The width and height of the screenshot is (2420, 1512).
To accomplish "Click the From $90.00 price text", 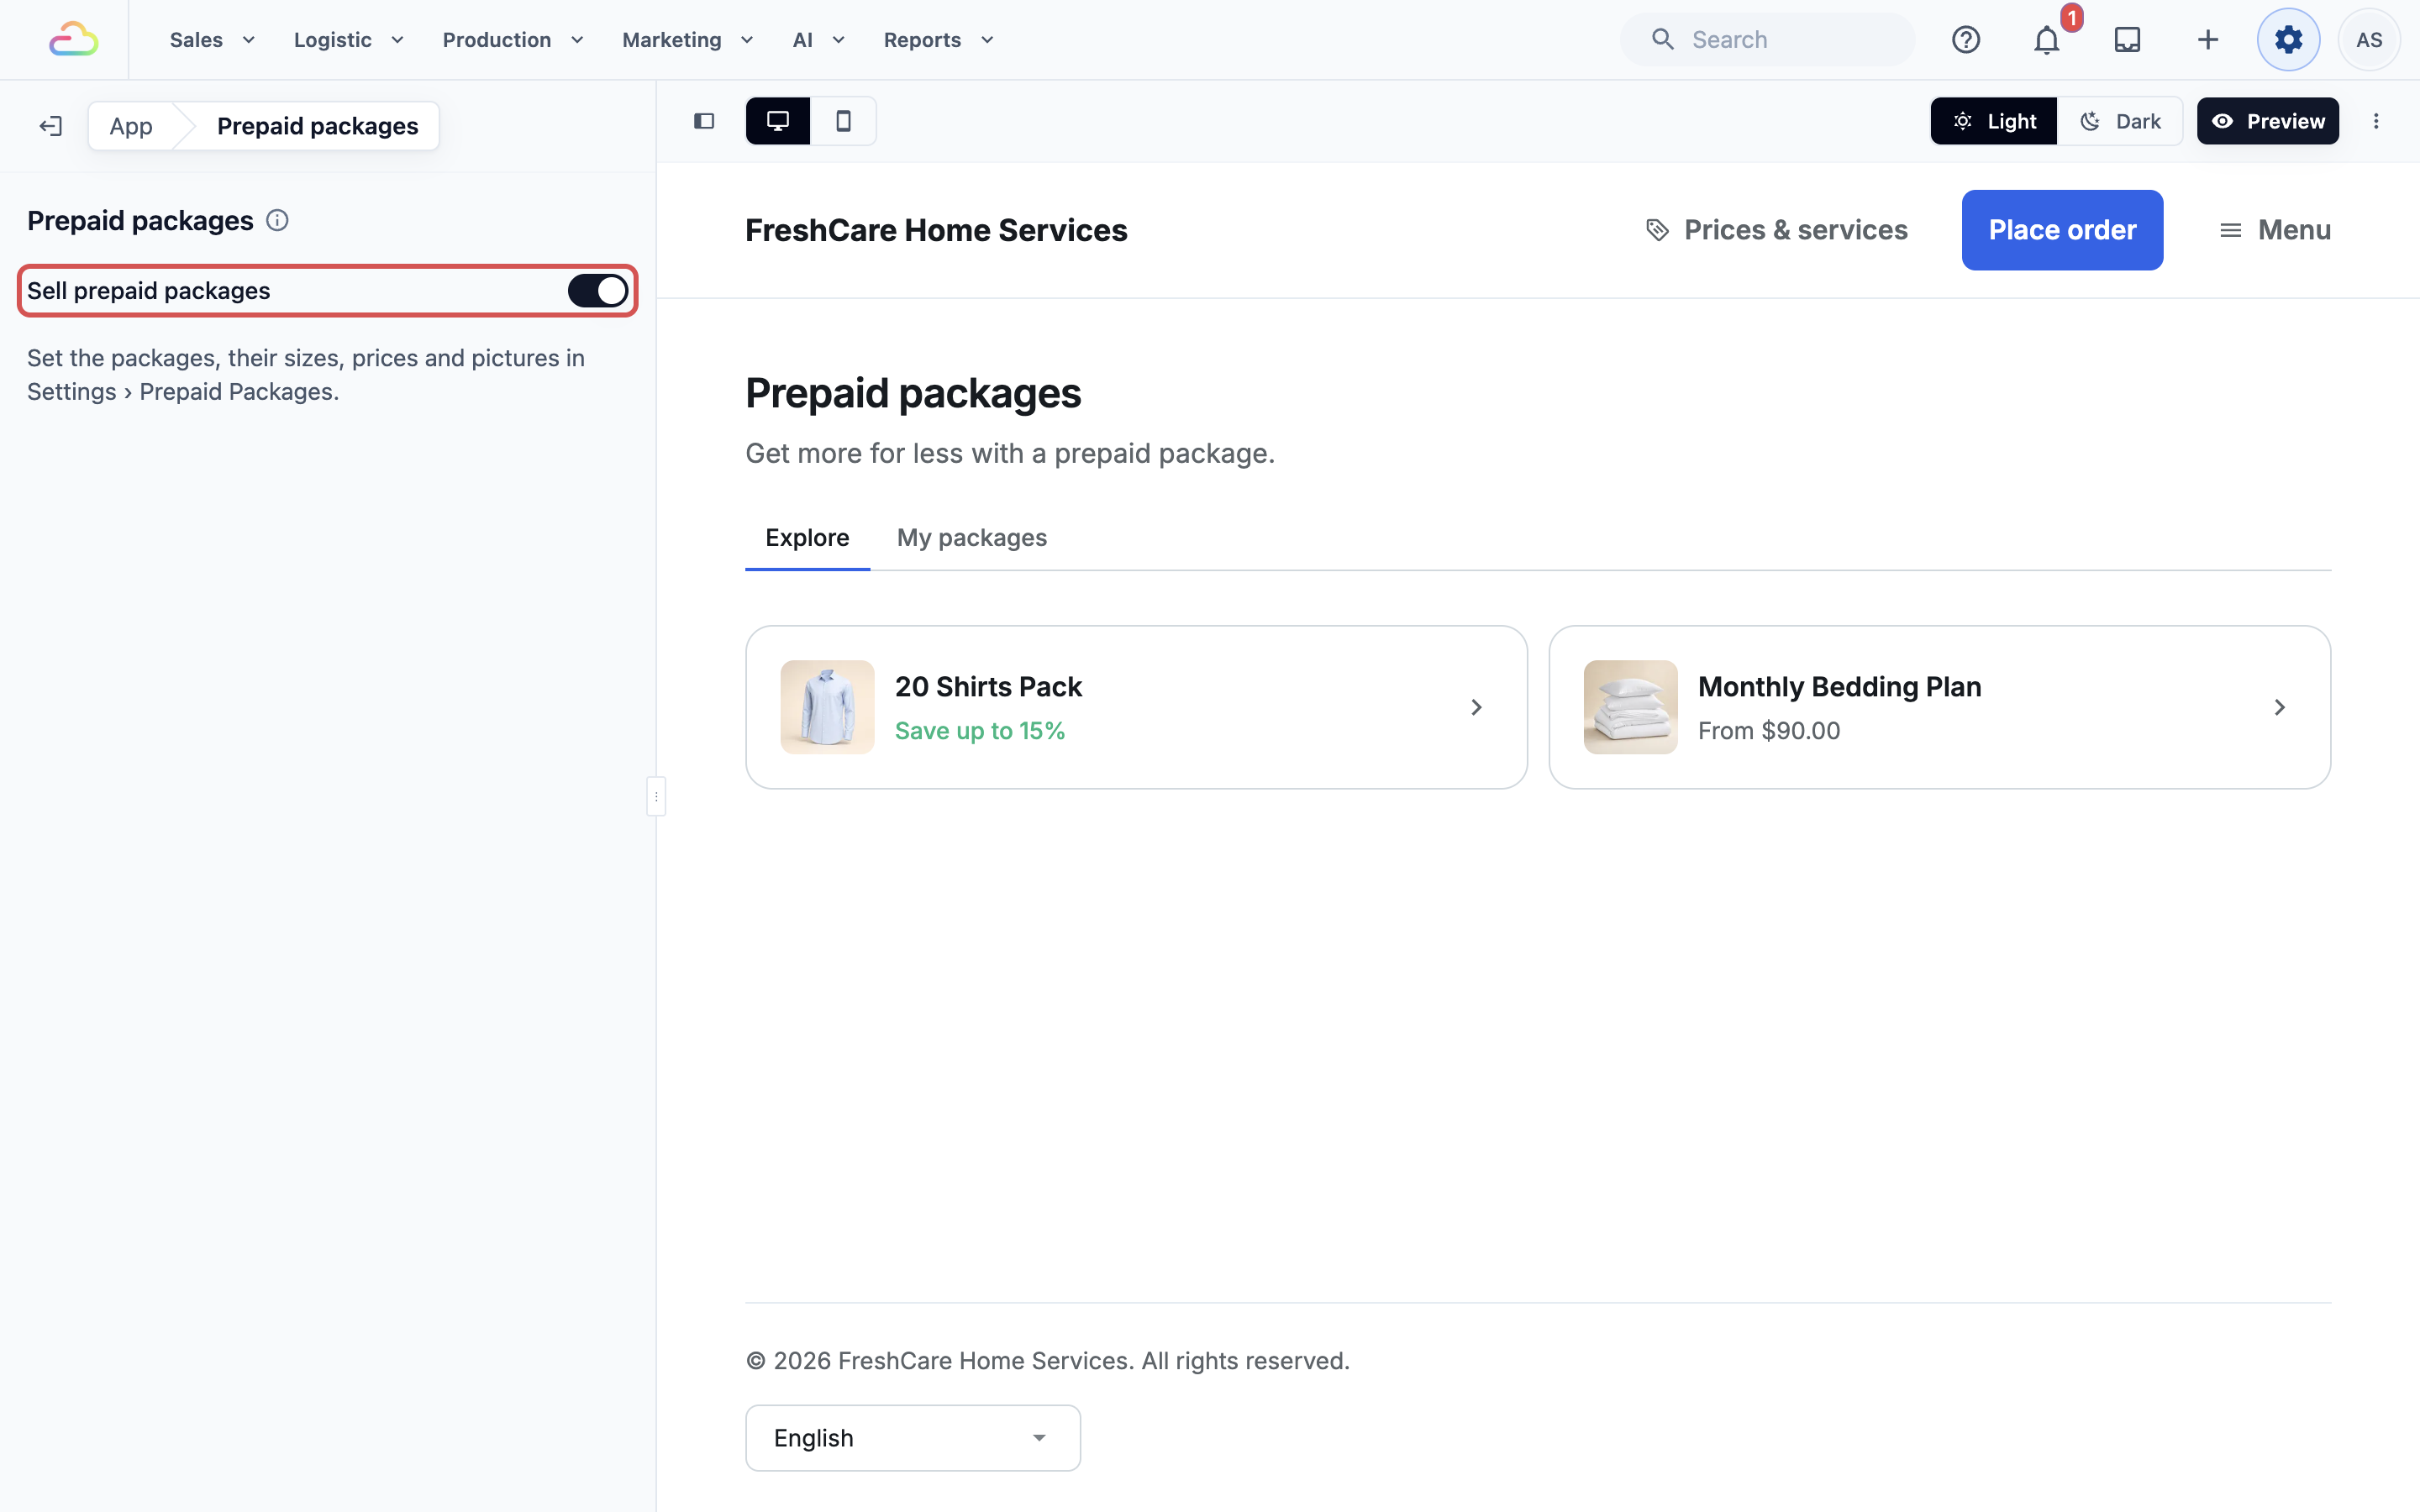I will (1769, 731).
